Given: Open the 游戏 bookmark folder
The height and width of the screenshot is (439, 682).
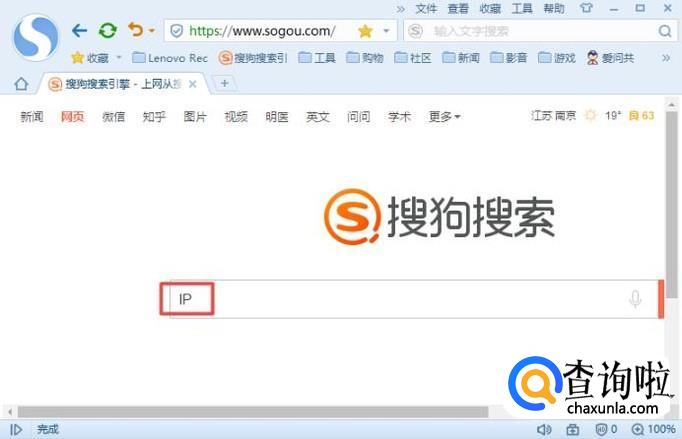Looking at the screenshot, I should pyautogui.click(x=557, y=58).
